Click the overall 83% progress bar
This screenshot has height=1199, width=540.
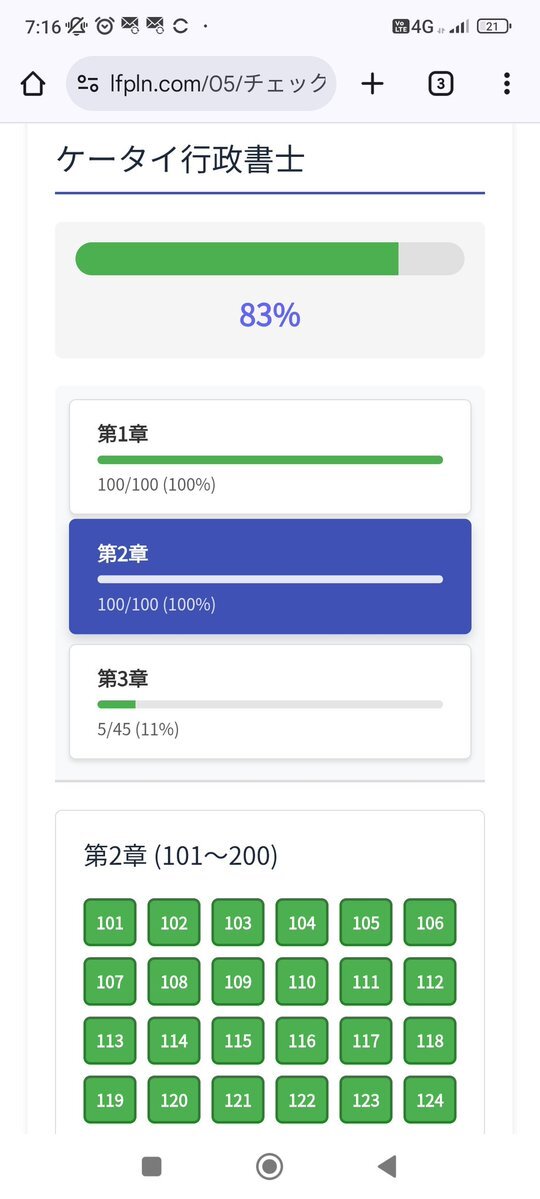270,258
